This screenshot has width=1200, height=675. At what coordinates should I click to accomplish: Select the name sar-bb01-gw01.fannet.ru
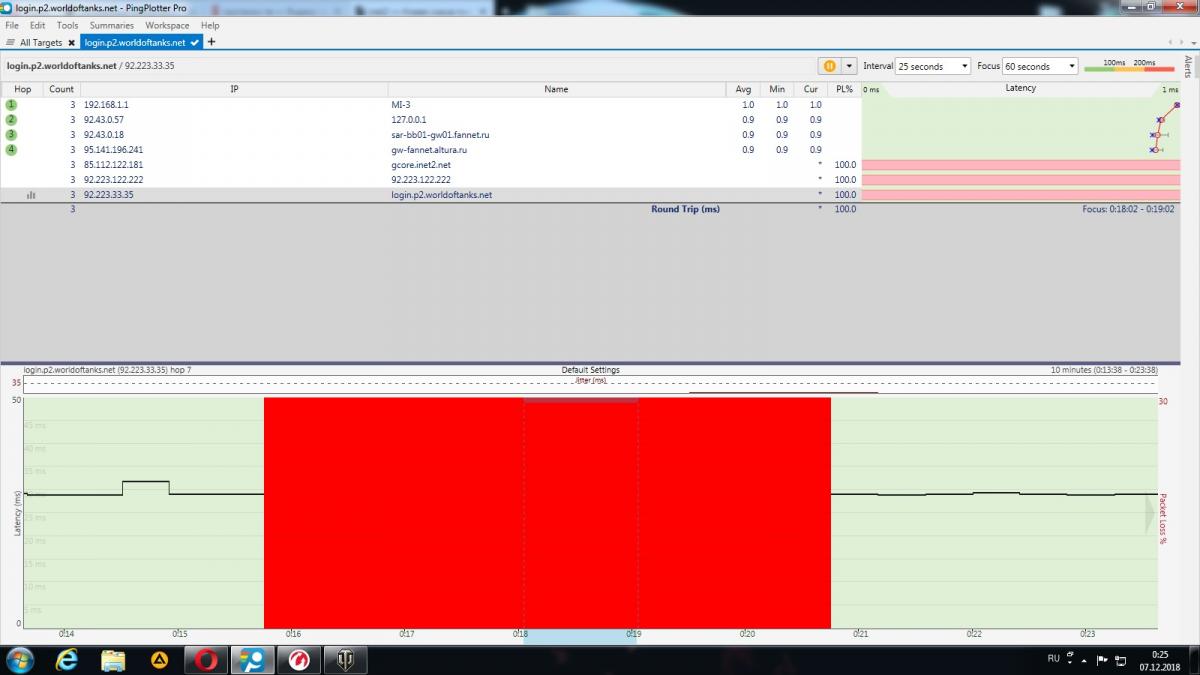[x=440, y=134]
